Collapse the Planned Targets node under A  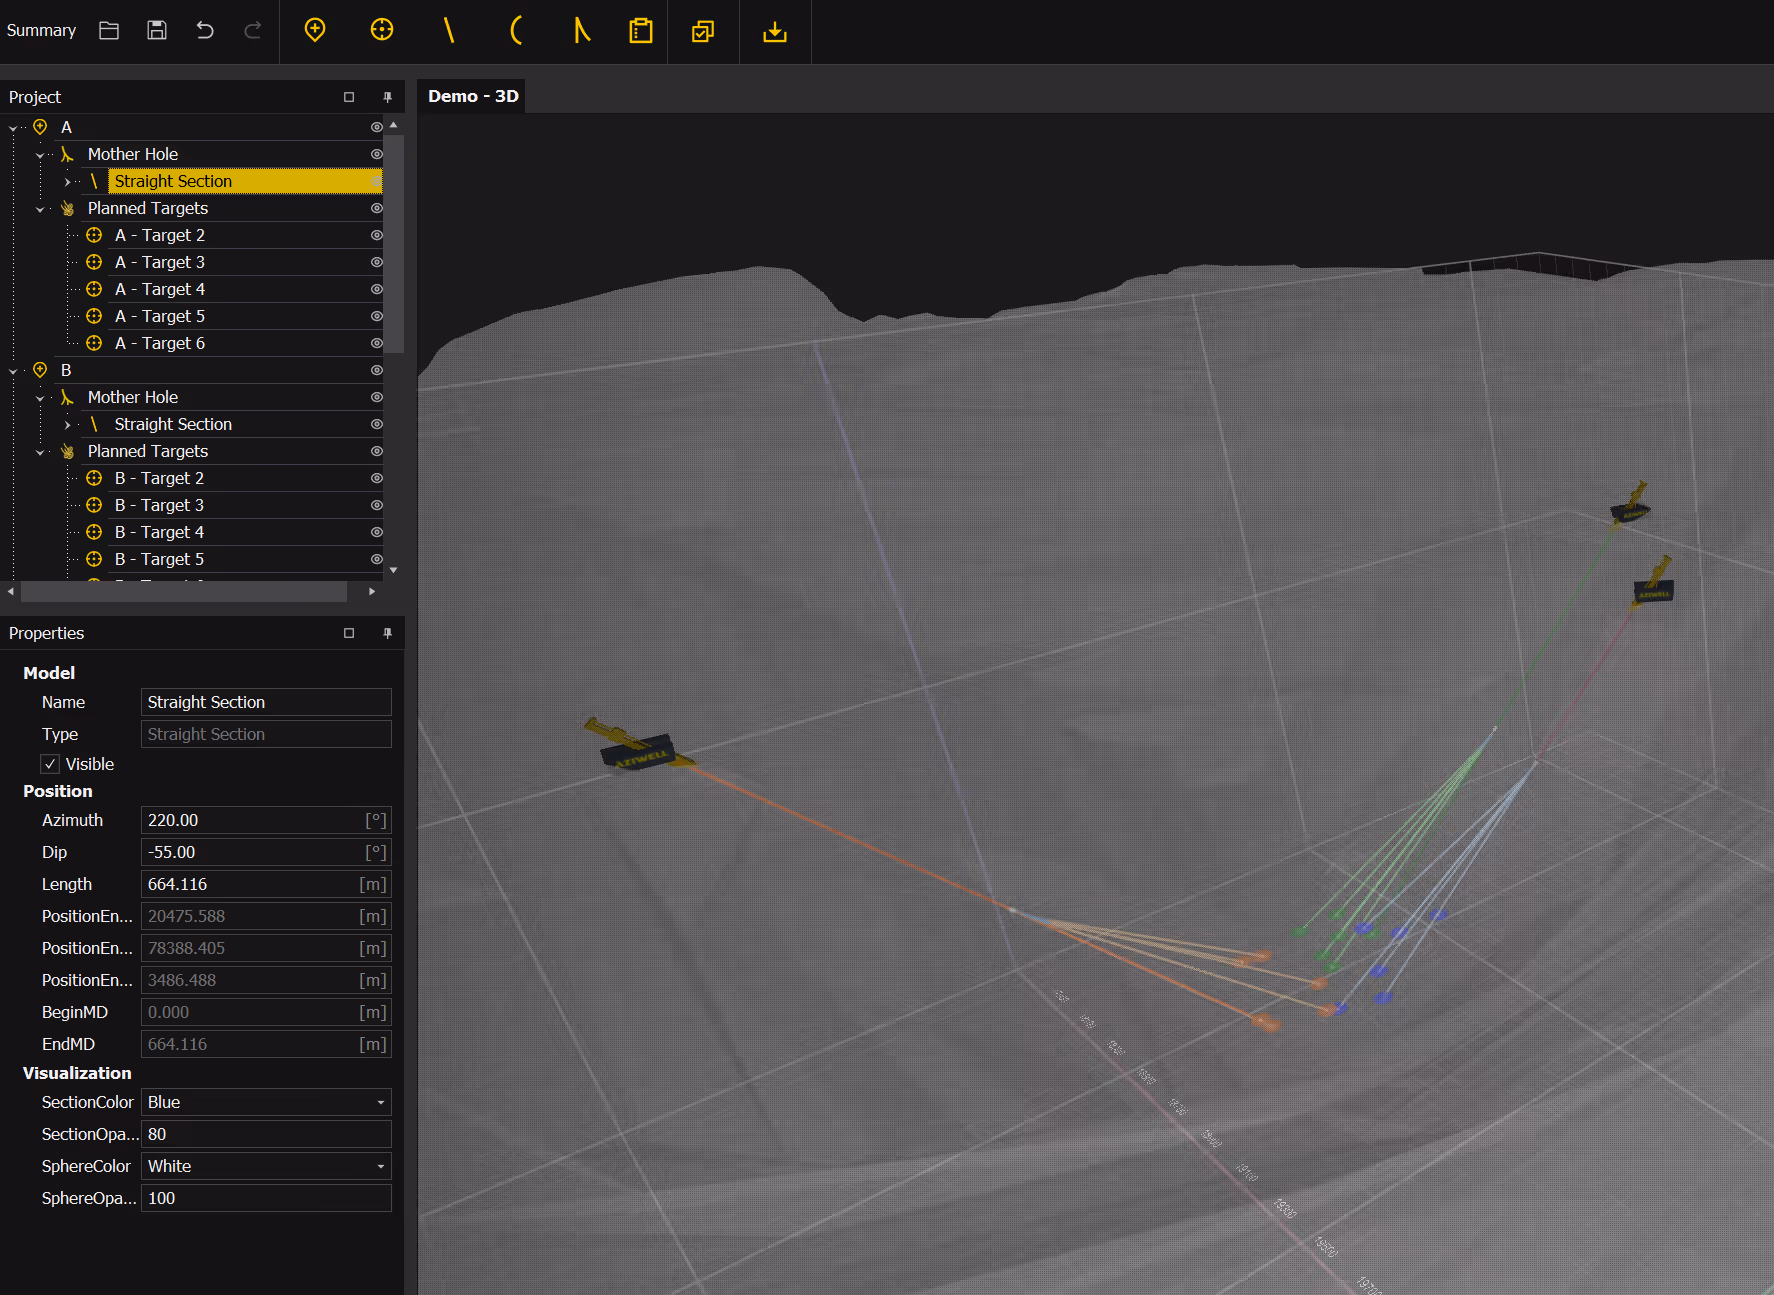click(40, 209)
